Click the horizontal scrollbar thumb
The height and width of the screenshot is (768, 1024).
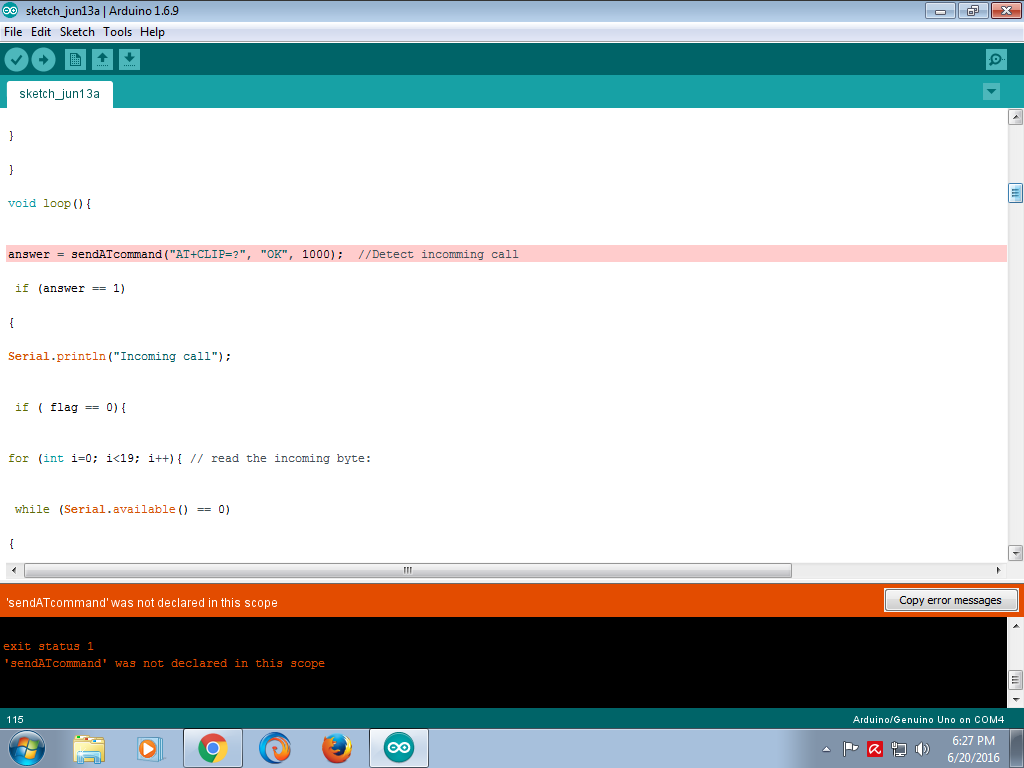tap(408, 570)
